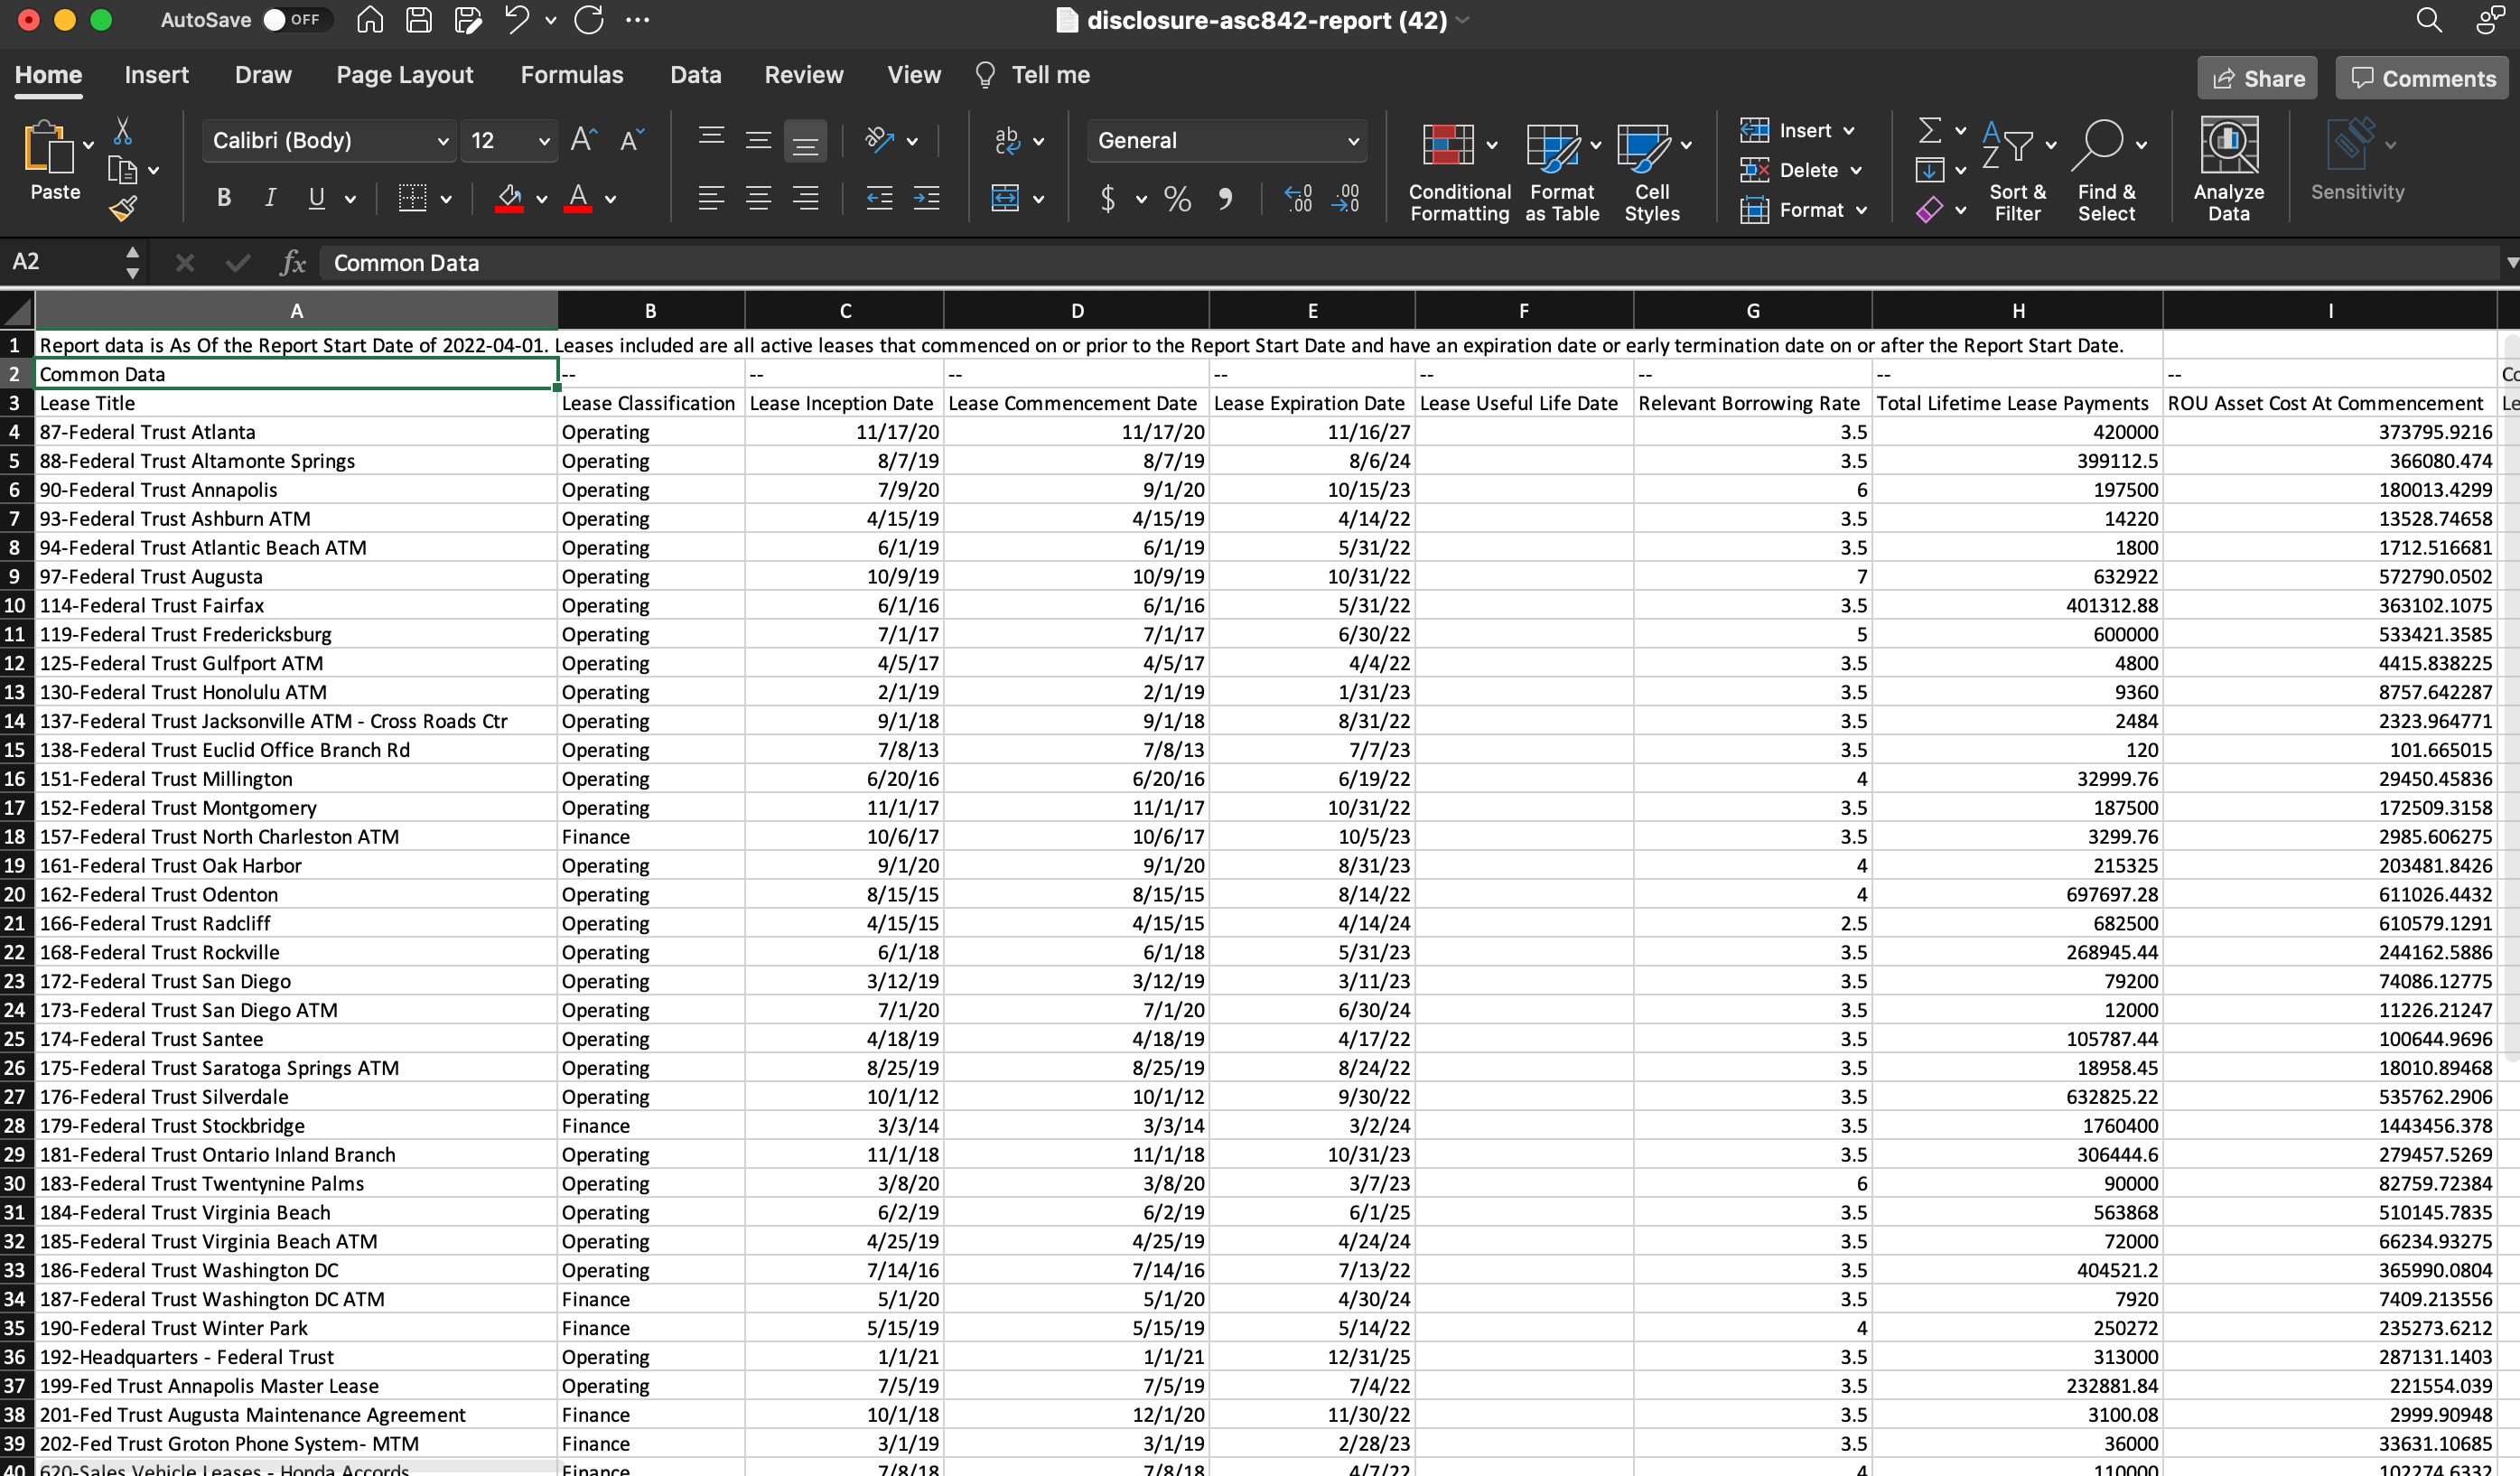
Task: Apply the red font color A
Action: click(x=578, y=198)
